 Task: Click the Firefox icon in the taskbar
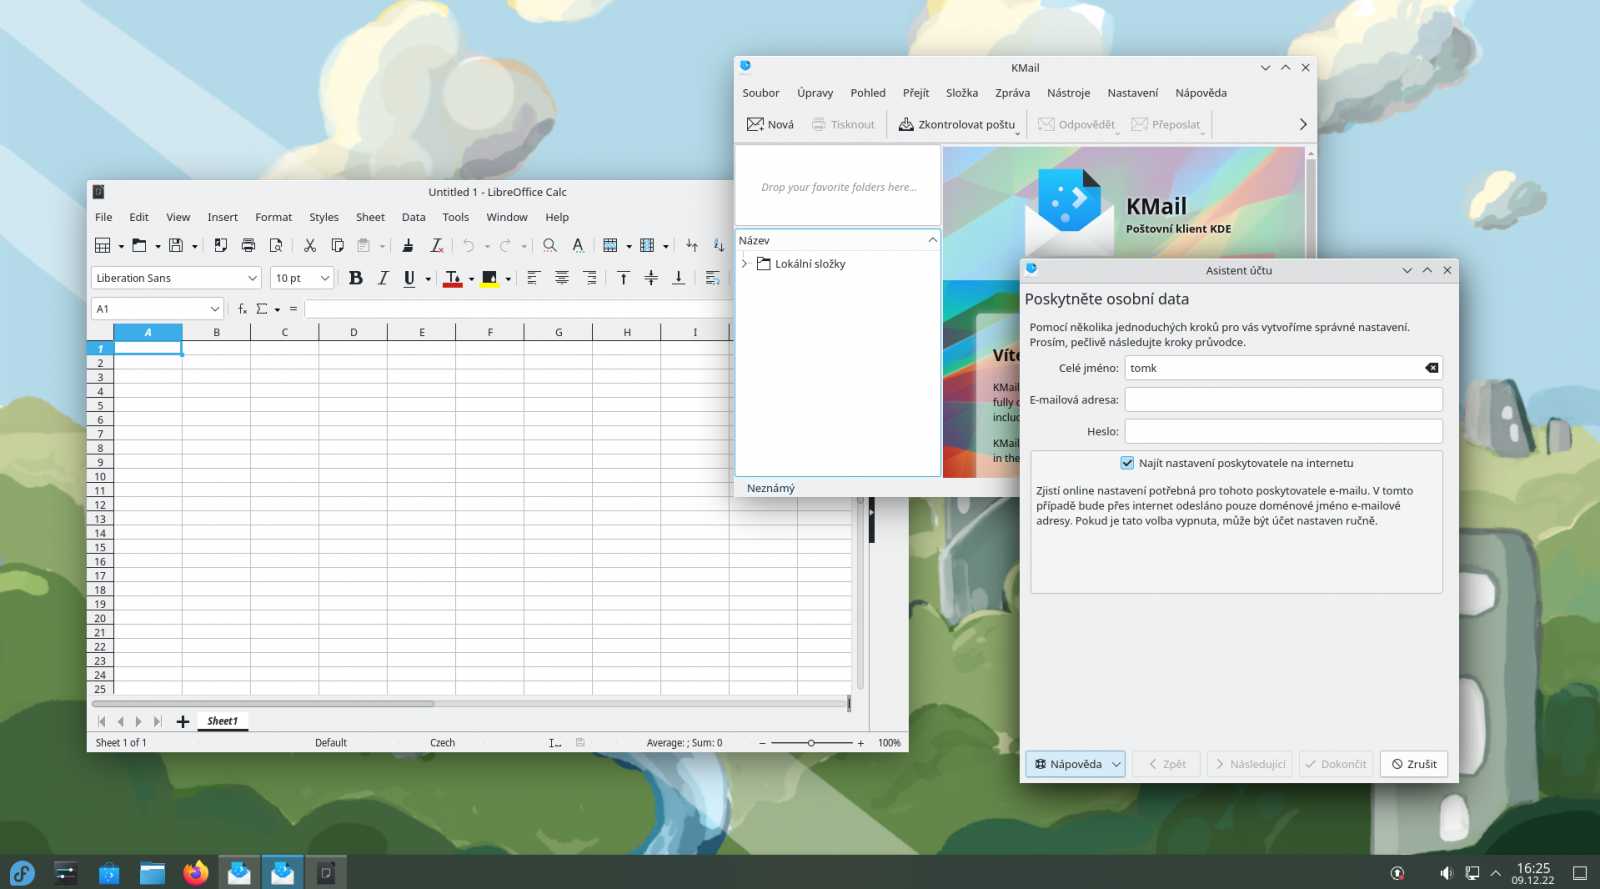point(196,872)
